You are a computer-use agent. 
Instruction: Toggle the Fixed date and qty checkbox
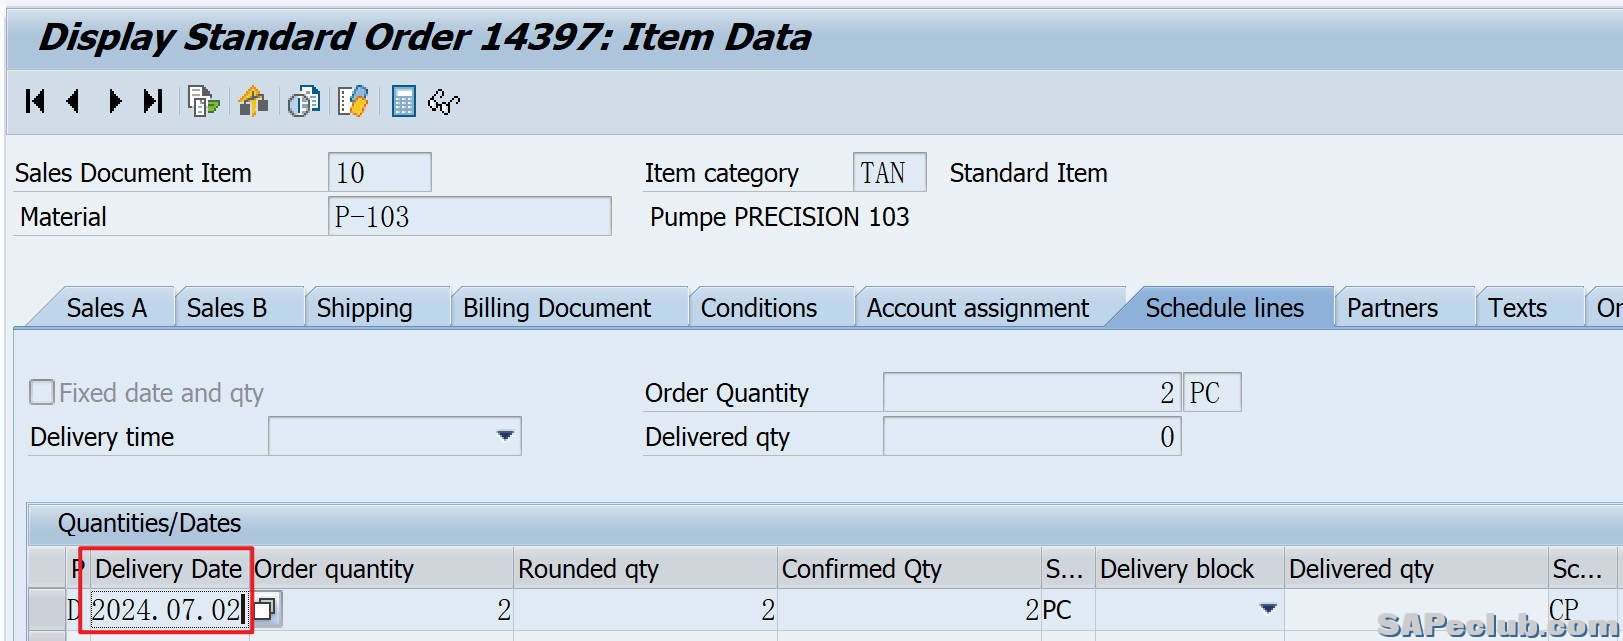tap(42, 392)
